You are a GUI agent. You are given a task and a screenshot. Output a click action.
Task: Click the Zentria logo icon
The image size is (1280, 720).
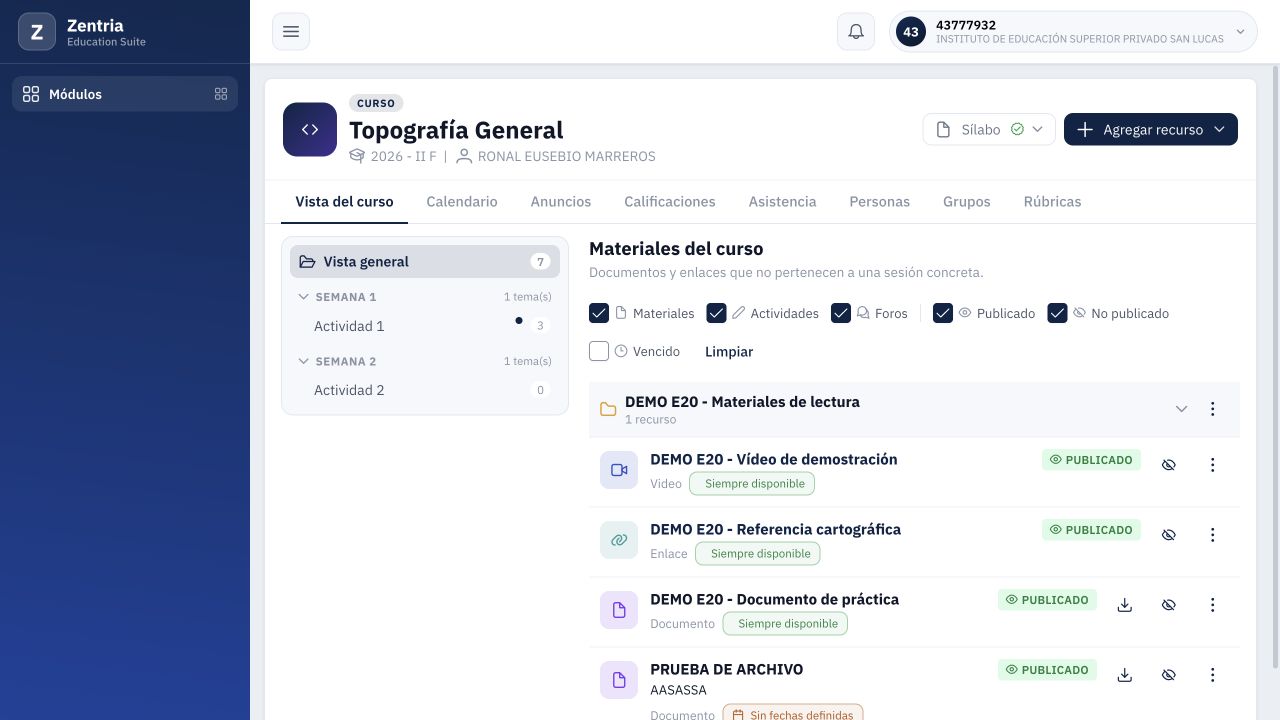coord(37,32)
